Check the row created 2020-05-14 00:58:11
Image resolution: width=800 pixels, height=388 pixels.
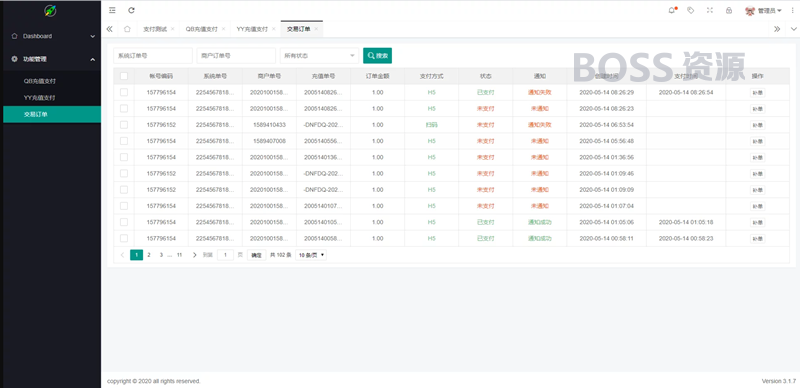124,238
